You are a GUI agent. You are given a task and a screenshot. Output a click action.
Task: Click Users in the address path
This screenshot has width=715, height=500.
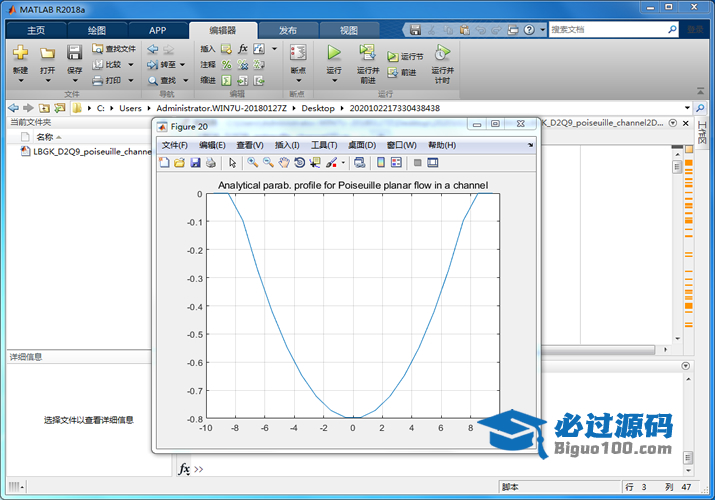[130, 108]
